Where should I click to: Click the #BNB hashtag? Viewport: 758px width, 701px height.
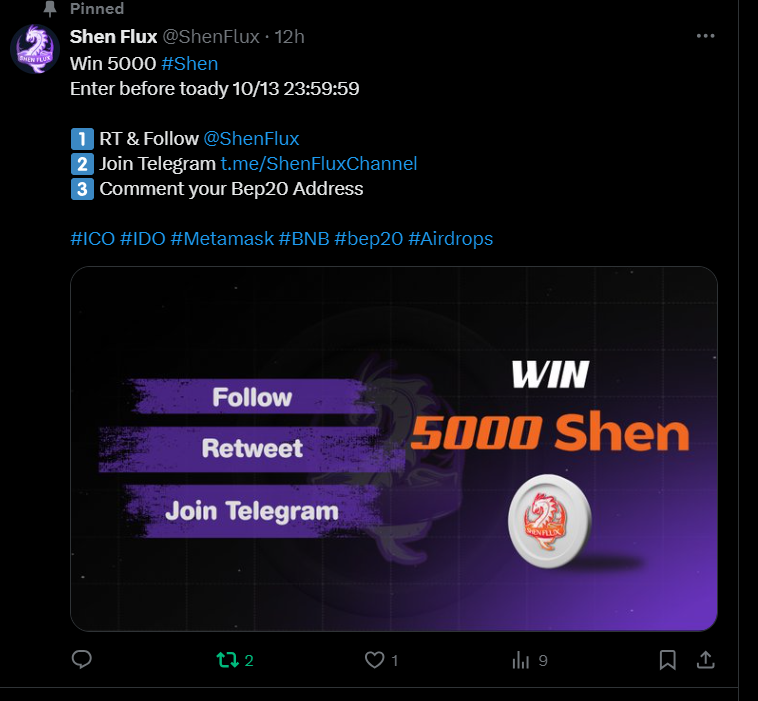304,239
